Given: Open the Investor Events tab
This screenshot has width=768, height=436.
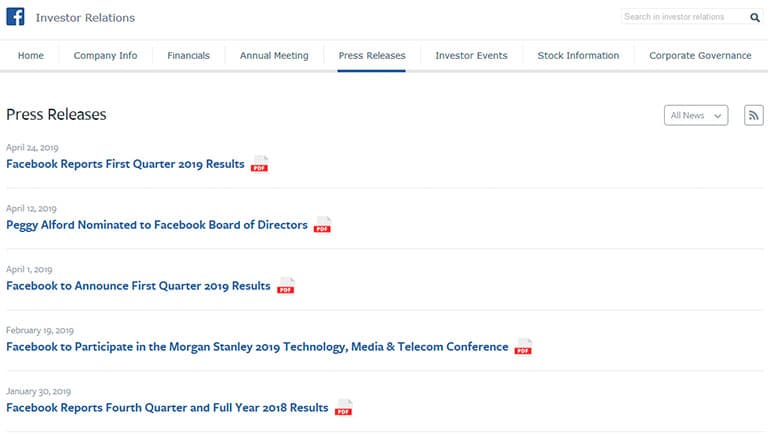Looking at the screenshot, I should click(x=471, y=55).
